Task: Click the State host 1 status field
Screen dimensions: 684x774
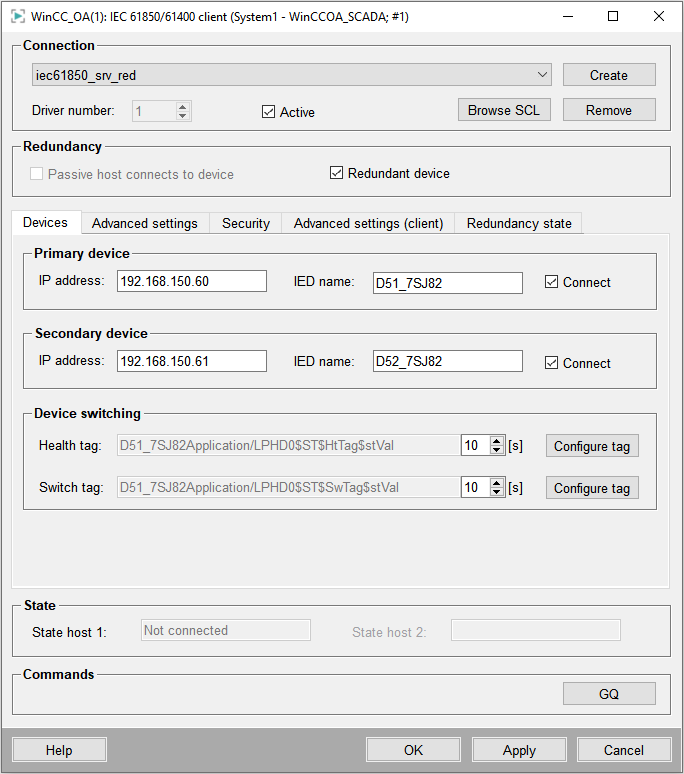Action: 226,630
